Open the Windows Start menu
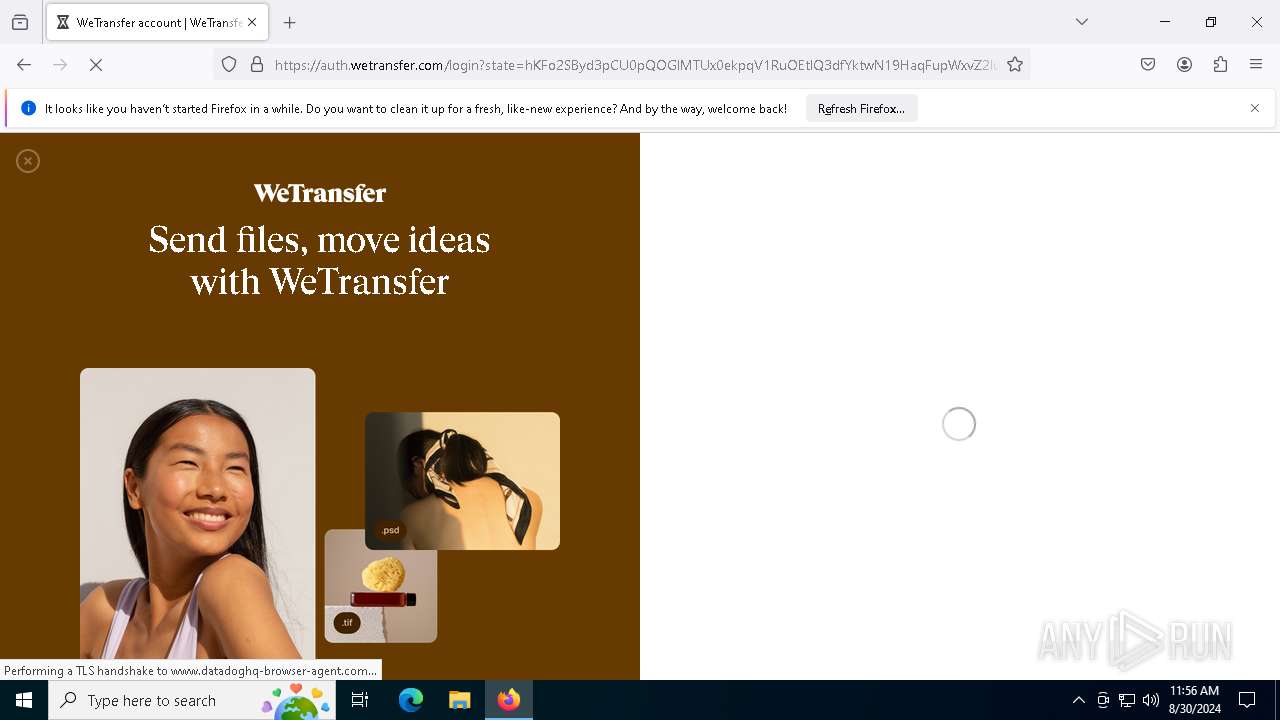Viewport: 1280px width, 720px height. 24,700
